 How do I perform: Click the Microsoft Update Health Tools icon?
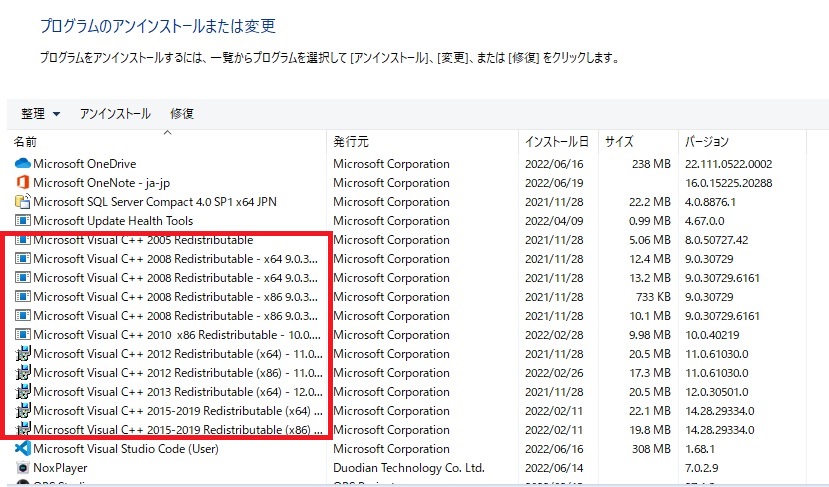(x=23, y=220)
